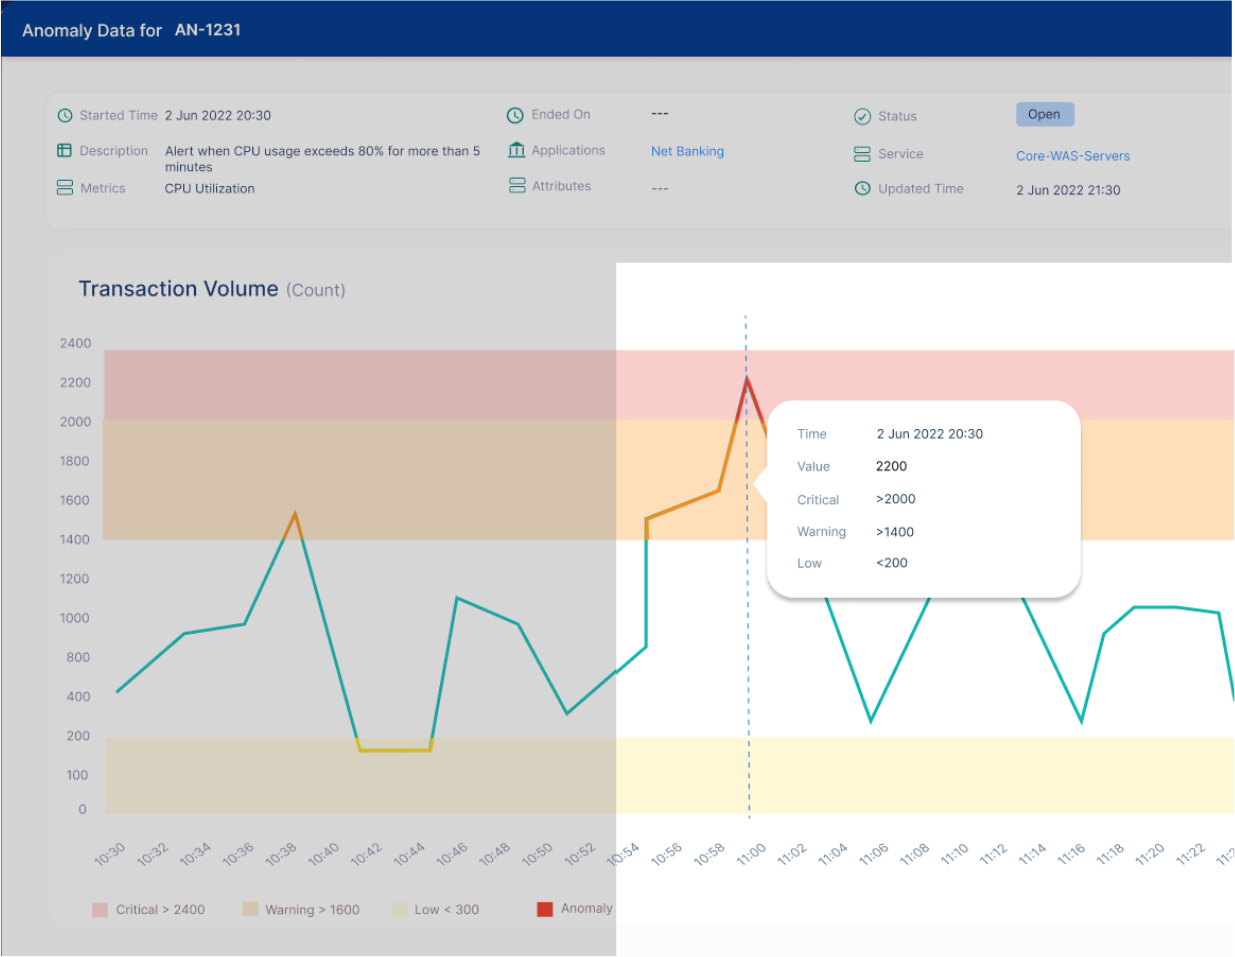Click the Description table icon

(x=65, y=151)
